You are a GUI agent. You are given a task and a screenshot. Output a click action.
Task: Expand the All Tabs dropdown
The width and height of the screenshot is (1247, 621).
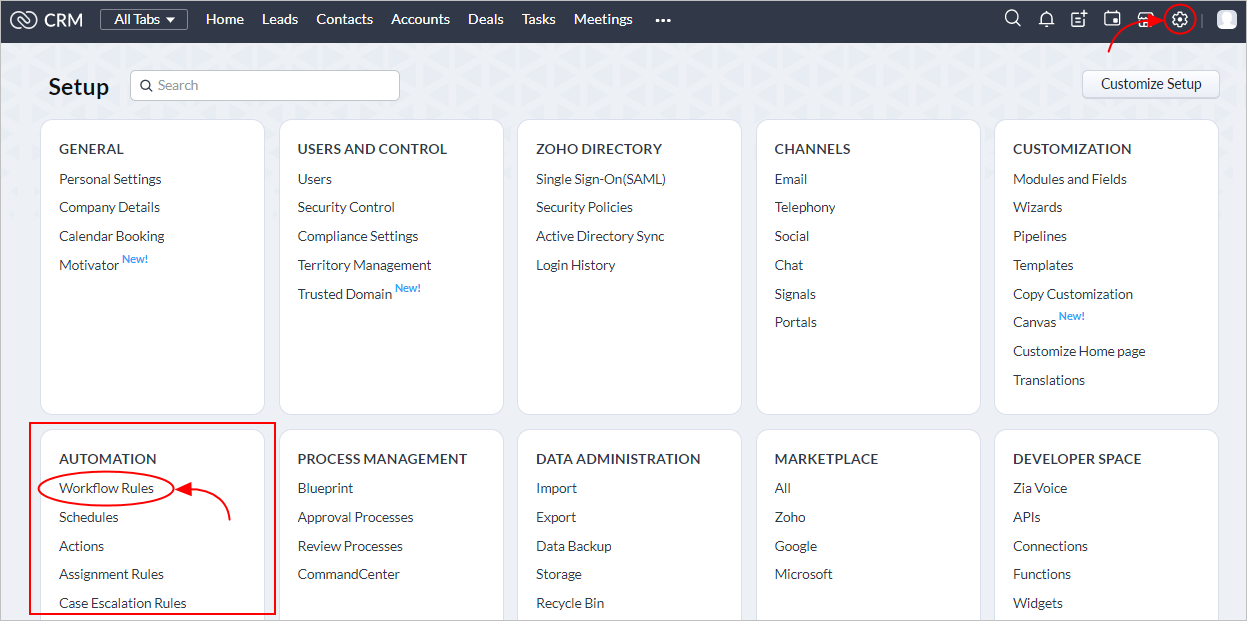(x=144, y=19)
